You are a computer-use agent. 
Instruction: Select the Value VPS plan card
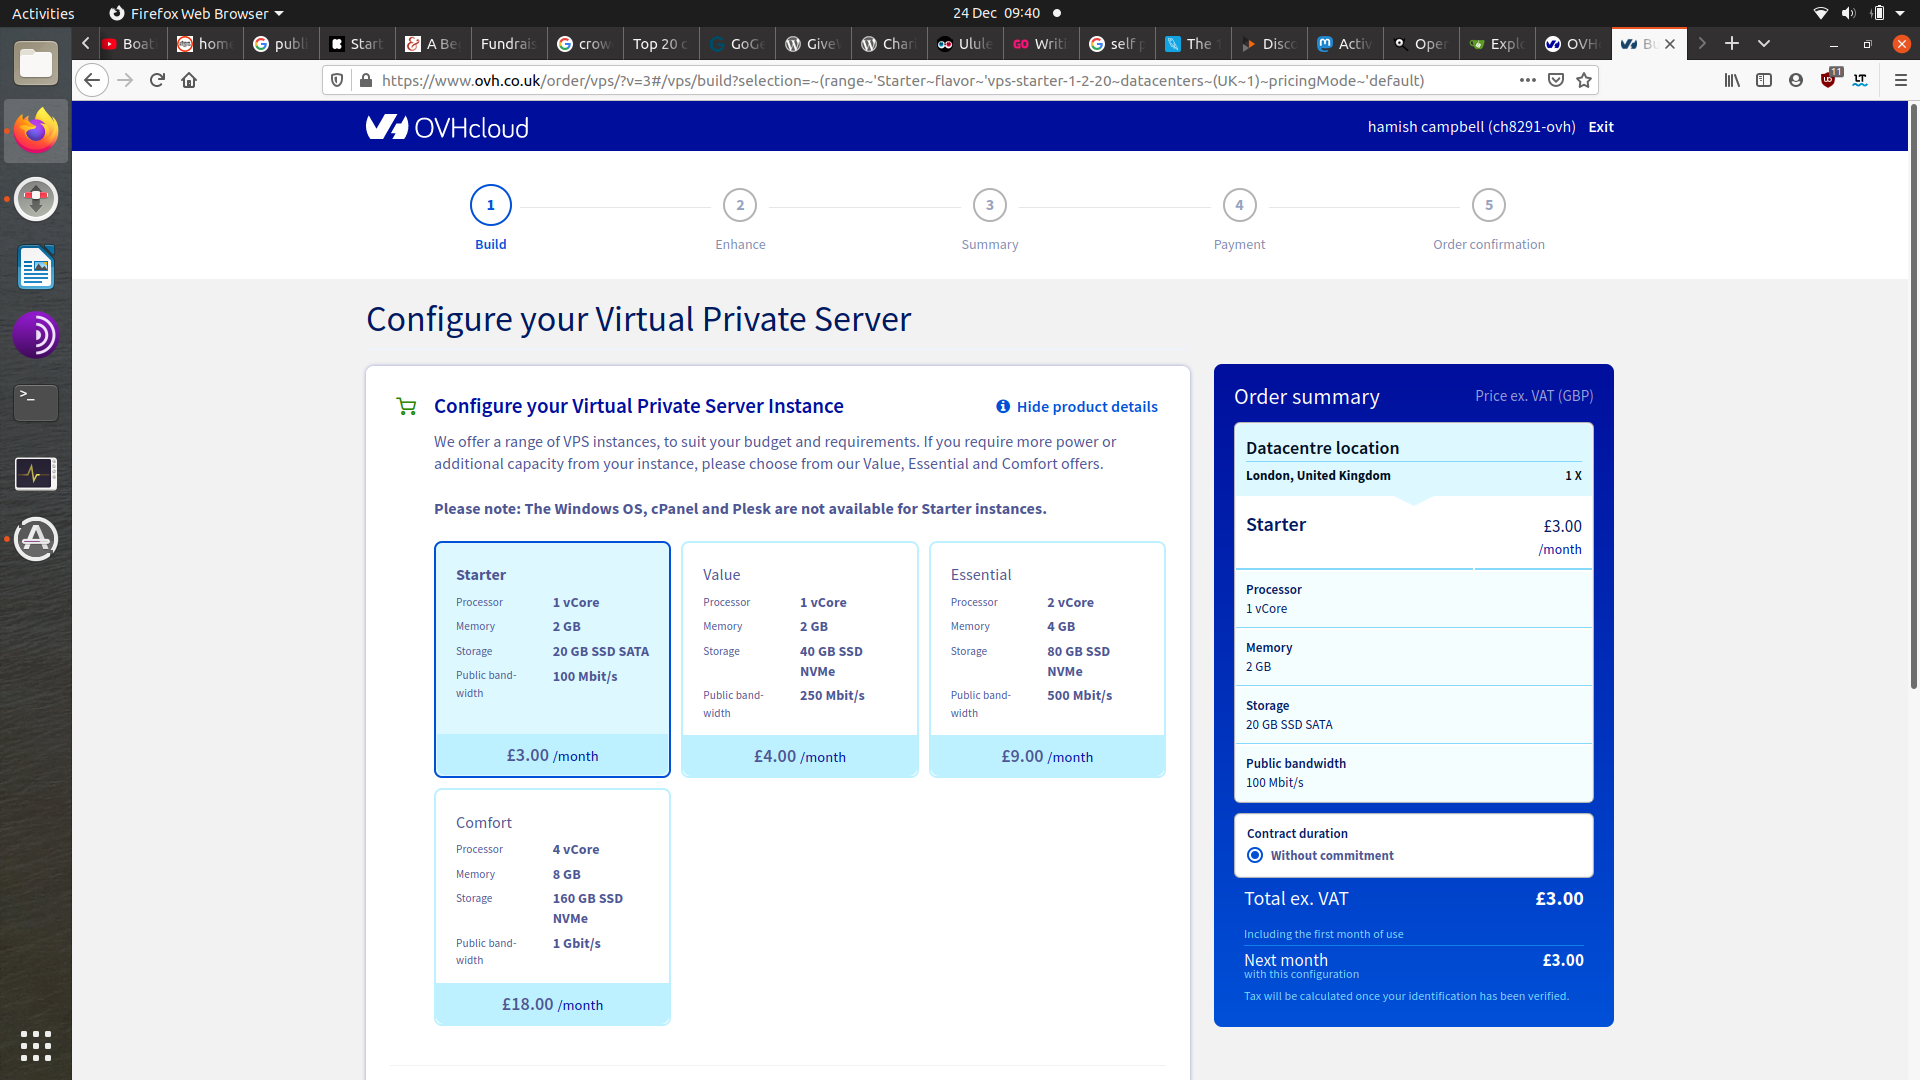(799, 658)
